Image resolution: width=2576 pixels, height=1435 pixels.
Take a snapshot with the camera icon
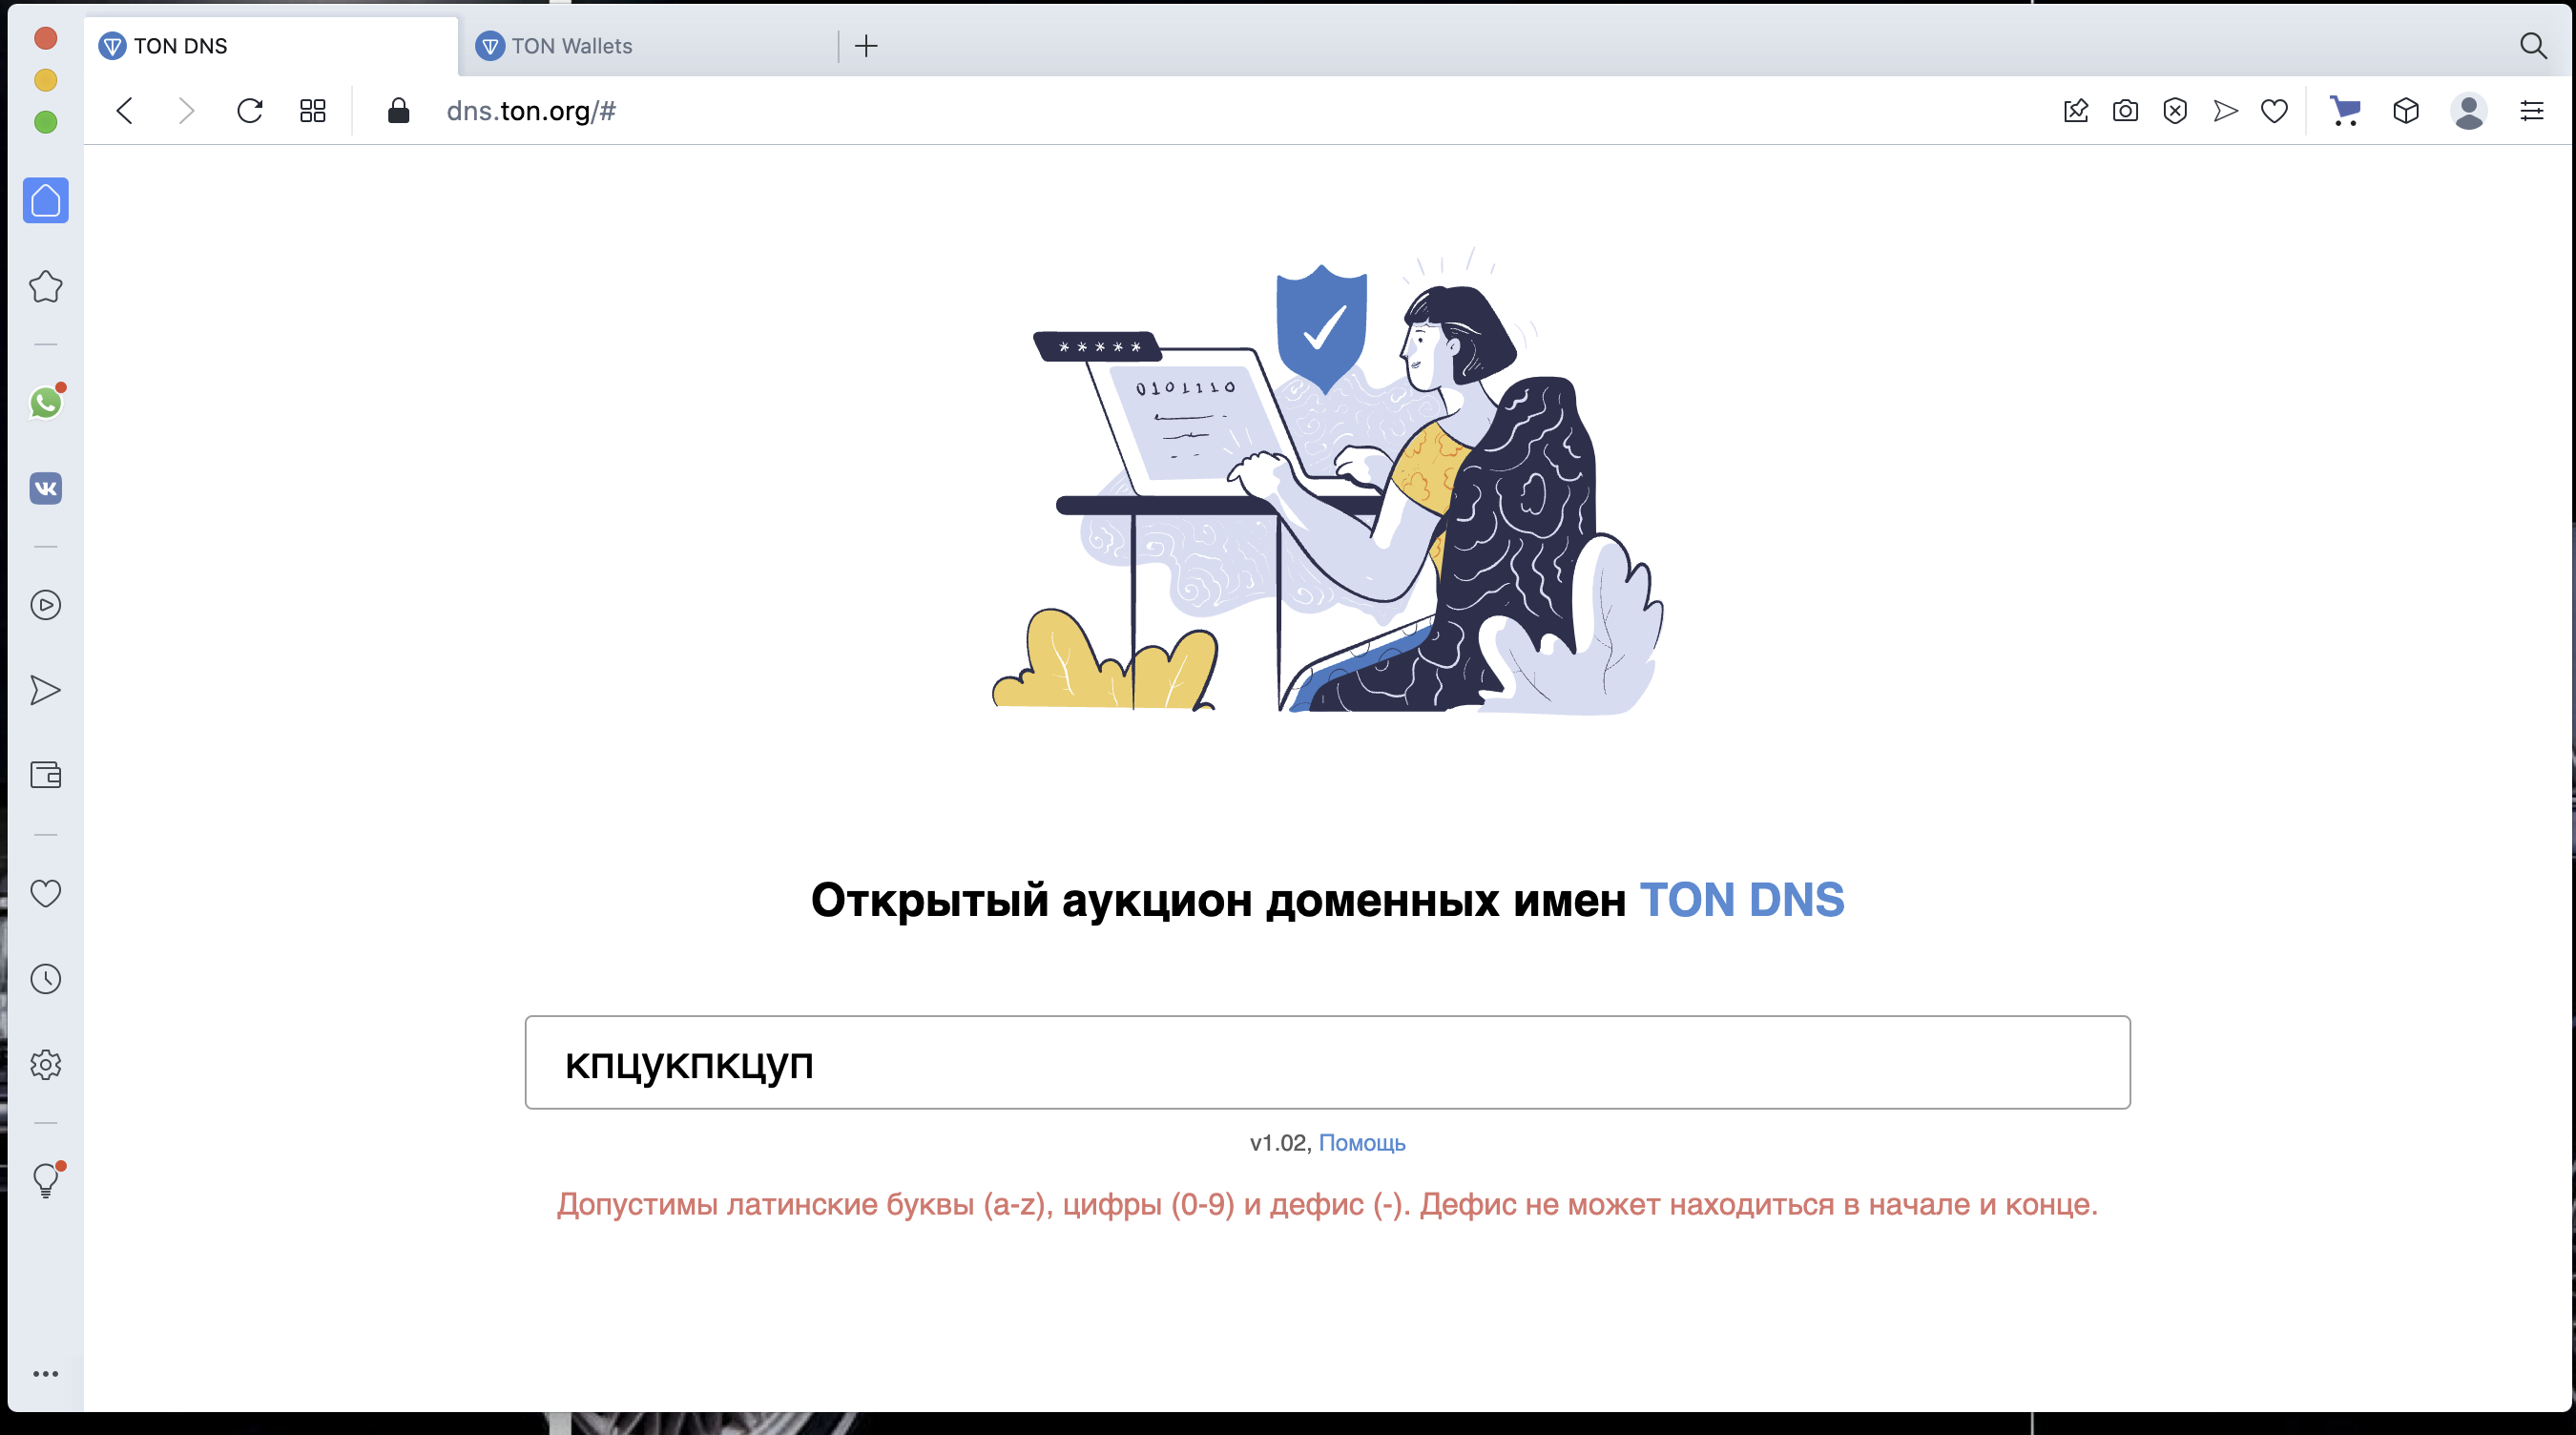pyautogui.click(x=2125, y=110)
